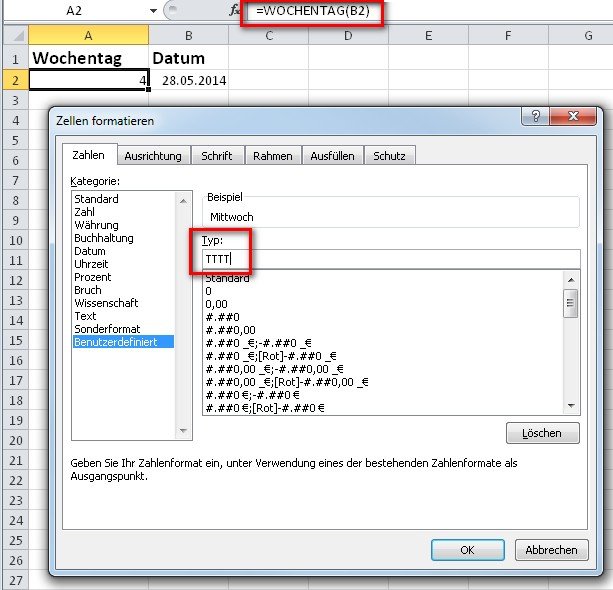Select column F header

click(508, 36)
